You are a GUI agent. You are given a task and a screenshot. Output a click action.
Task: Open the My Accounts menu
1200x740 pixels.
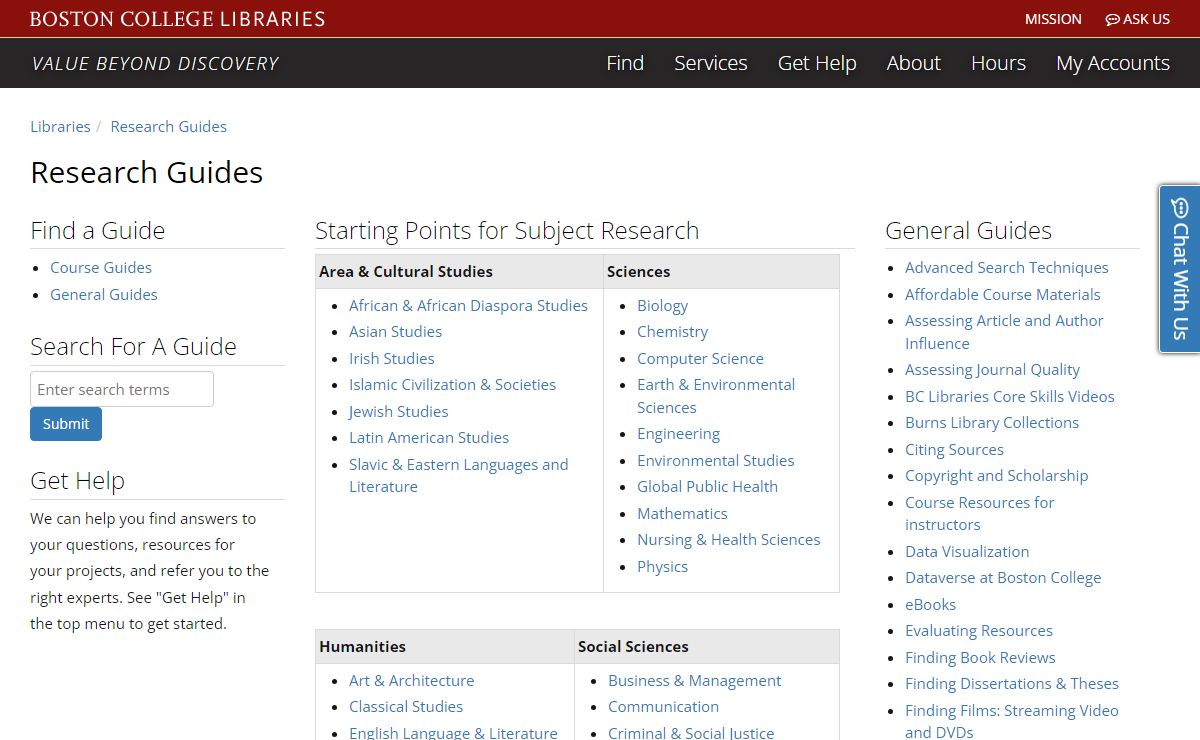[x=1113, y=63]
